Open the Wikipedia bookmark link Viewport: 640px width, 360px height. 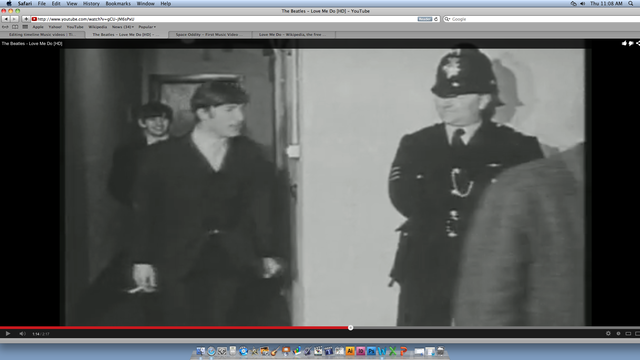(98, 27)
